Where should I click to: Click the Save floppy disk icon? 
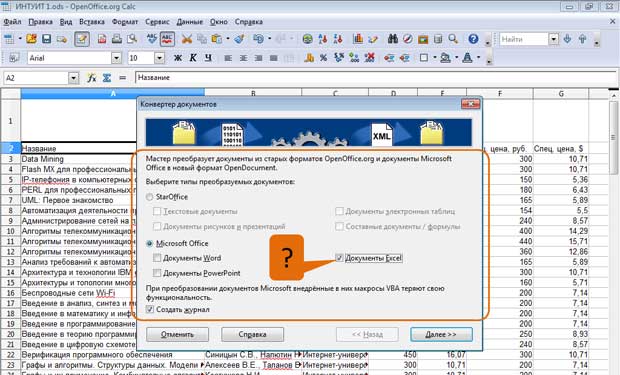pos(47,39)
